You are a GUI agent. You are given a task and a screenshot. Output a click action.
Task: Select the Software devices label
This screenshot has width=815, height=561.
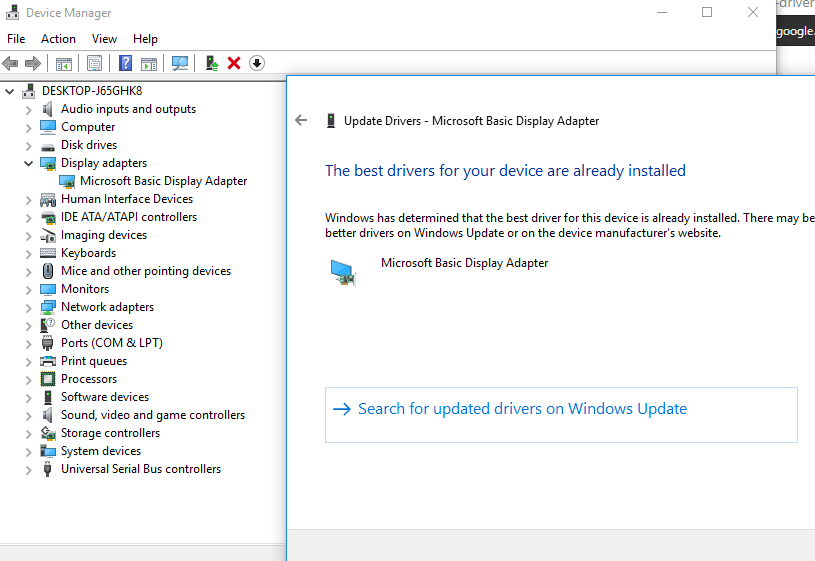105,397
